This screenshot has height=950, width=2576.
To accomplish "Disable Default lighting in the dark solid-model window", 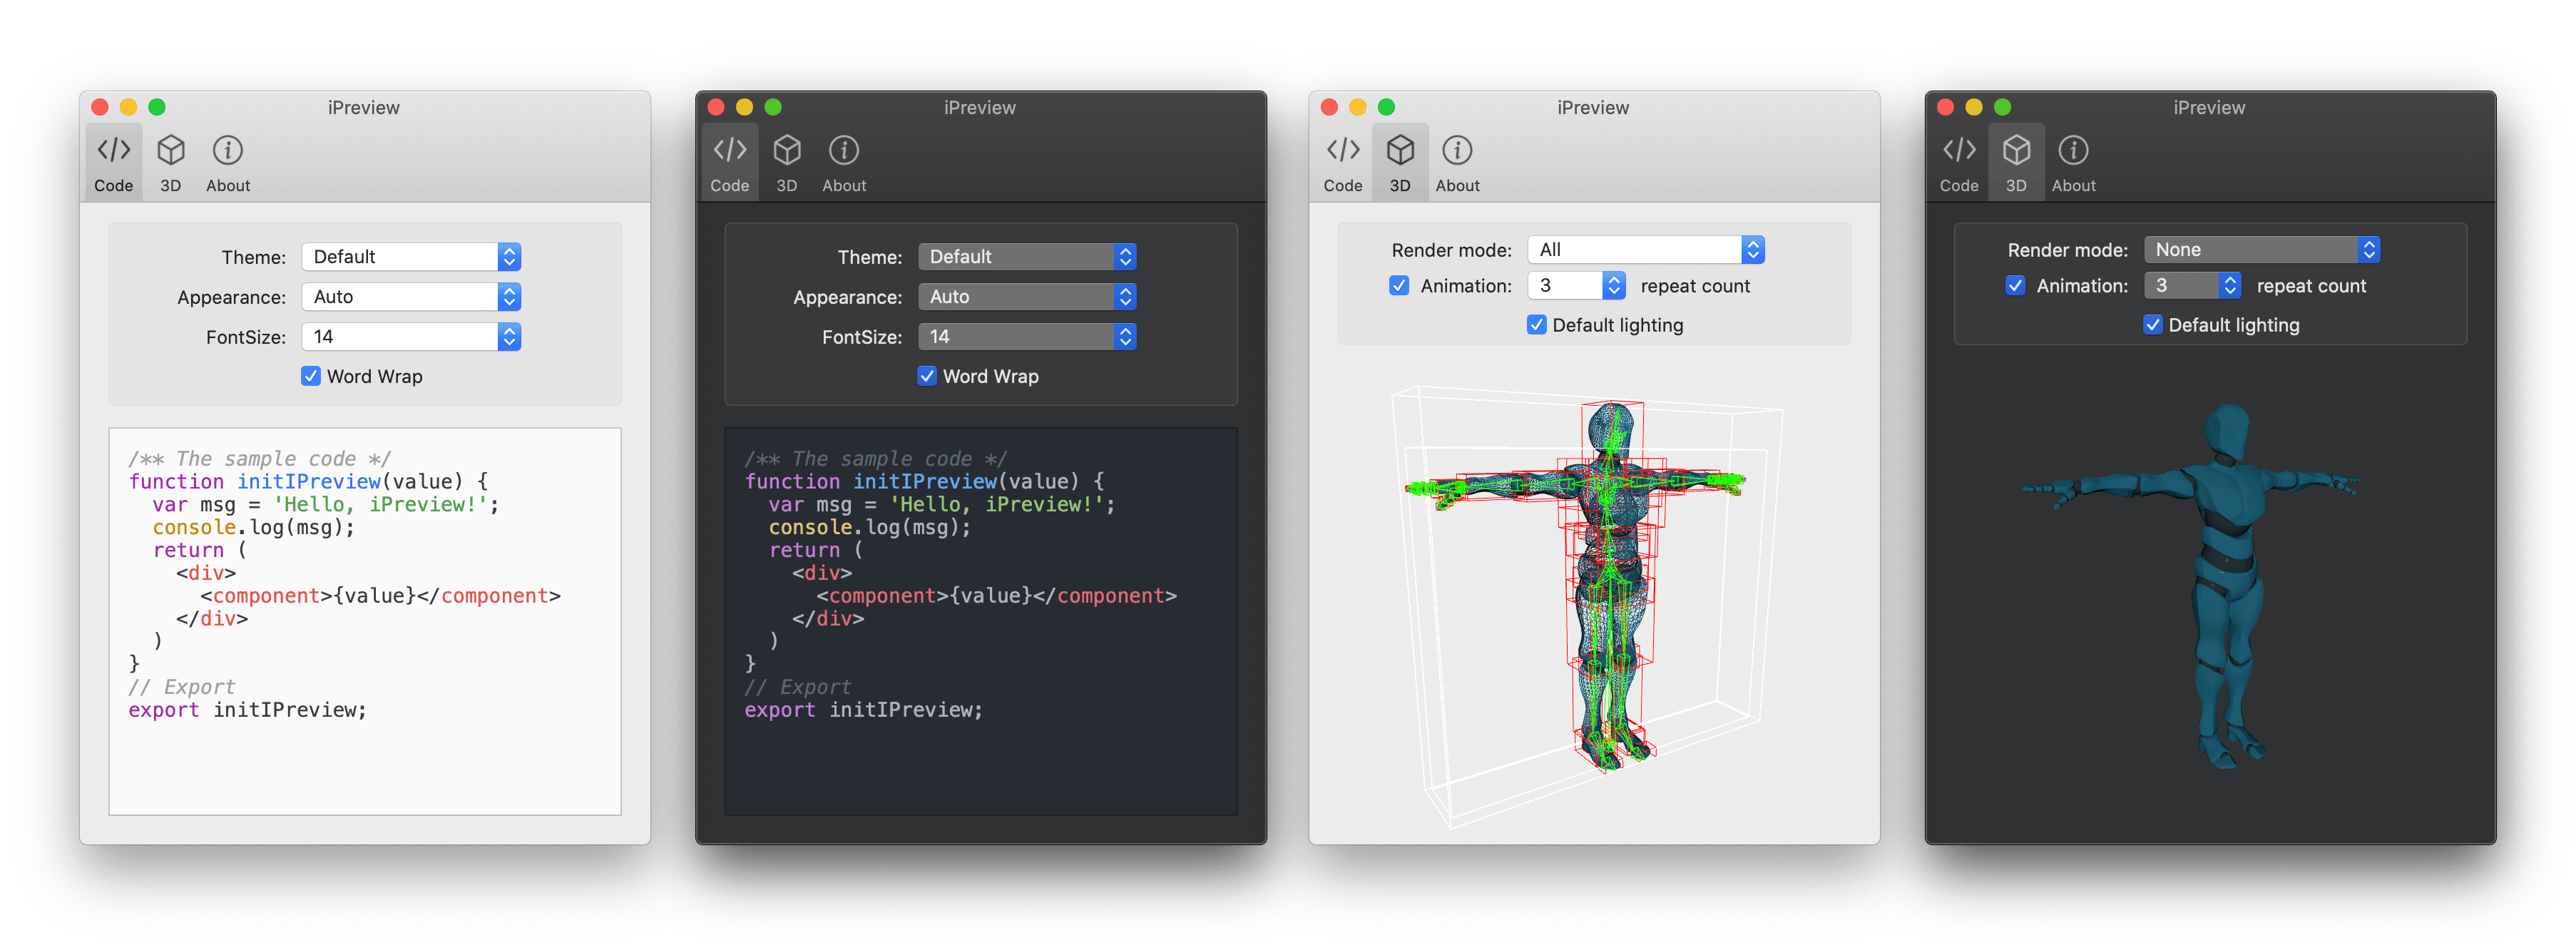I will [2152, 325].
